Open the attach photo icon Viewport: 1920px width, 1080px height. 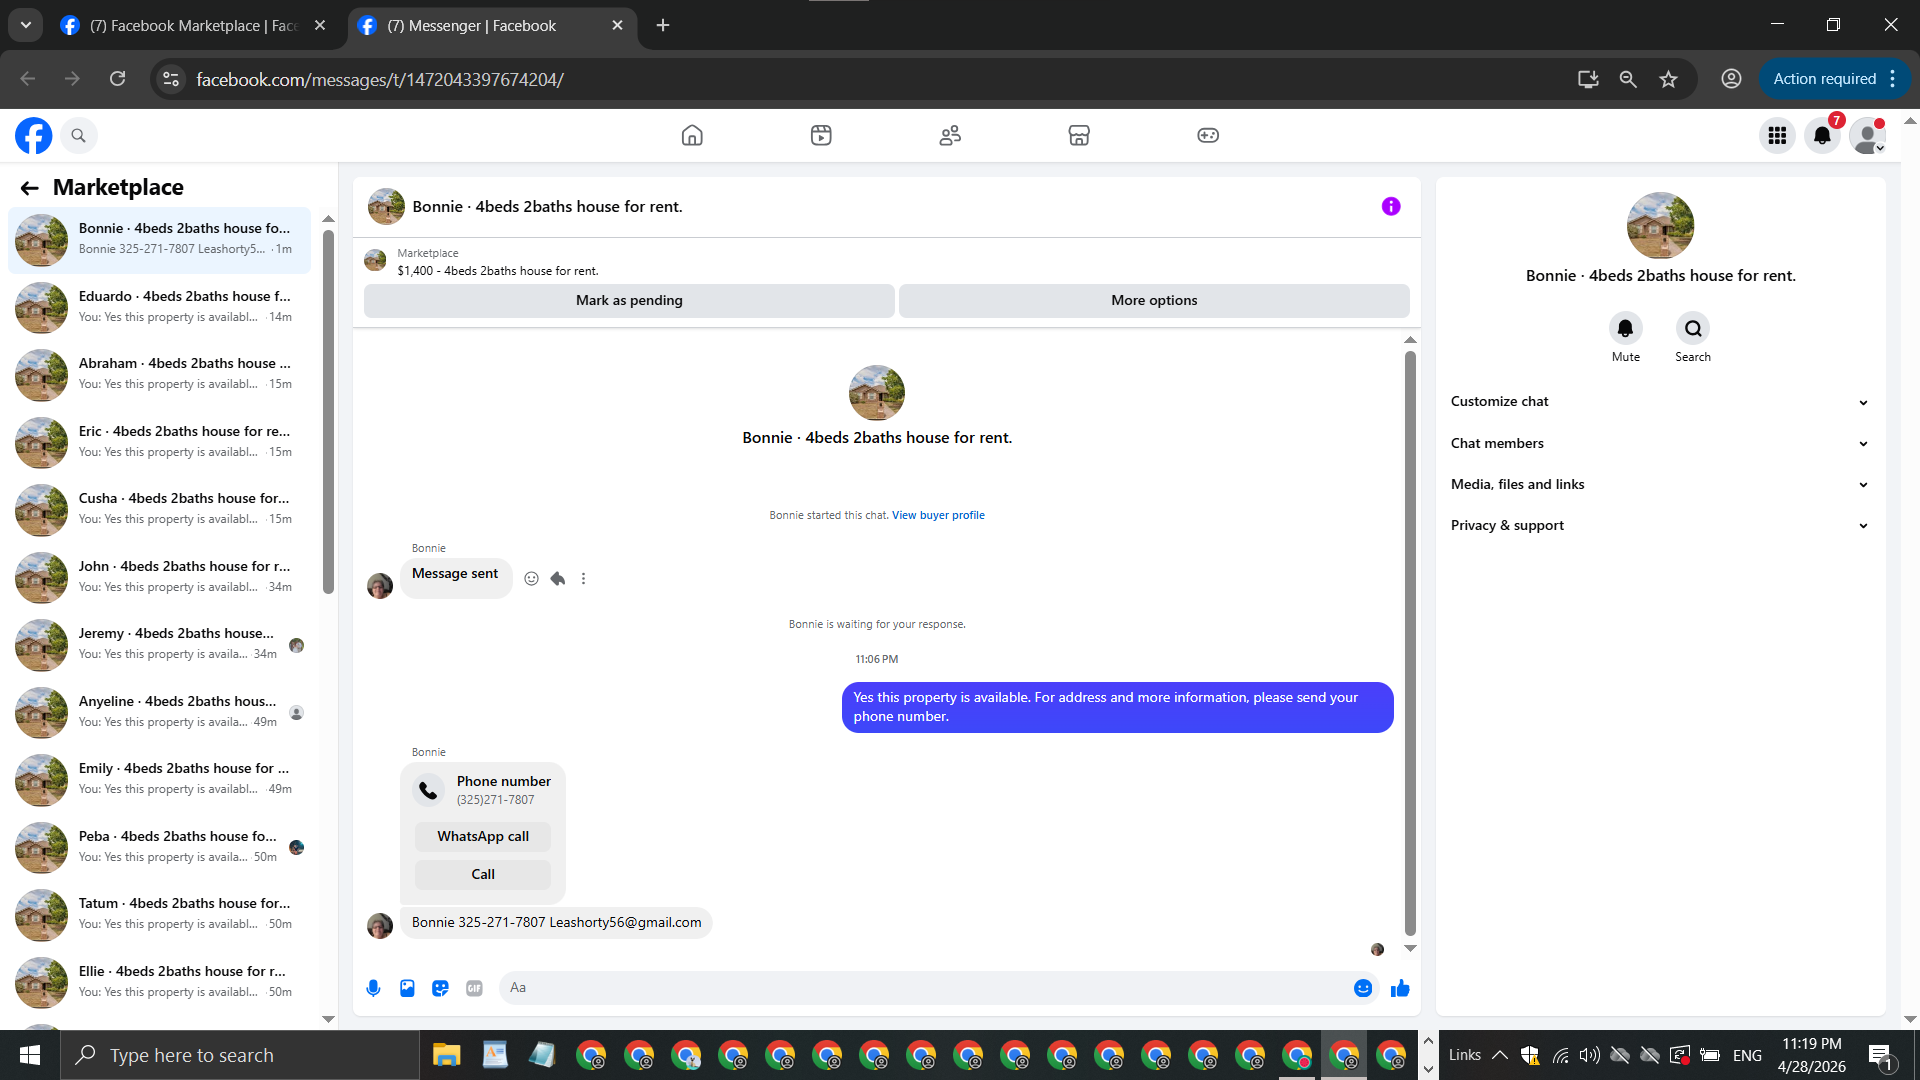407,988
